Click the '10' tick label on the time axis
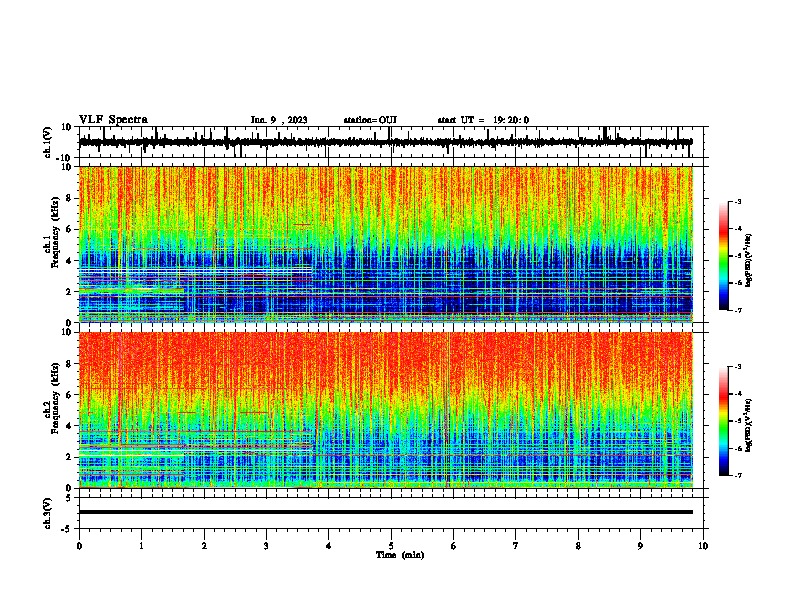 [x=703, y=546]
